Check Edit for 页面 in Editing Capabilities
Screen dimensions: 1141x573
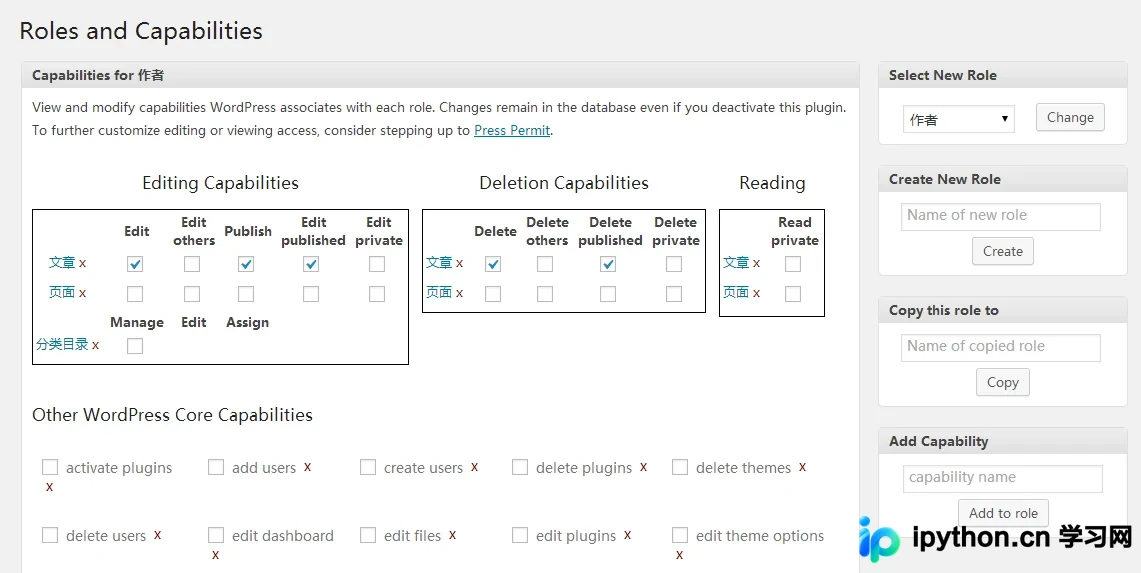pos(135,293)
